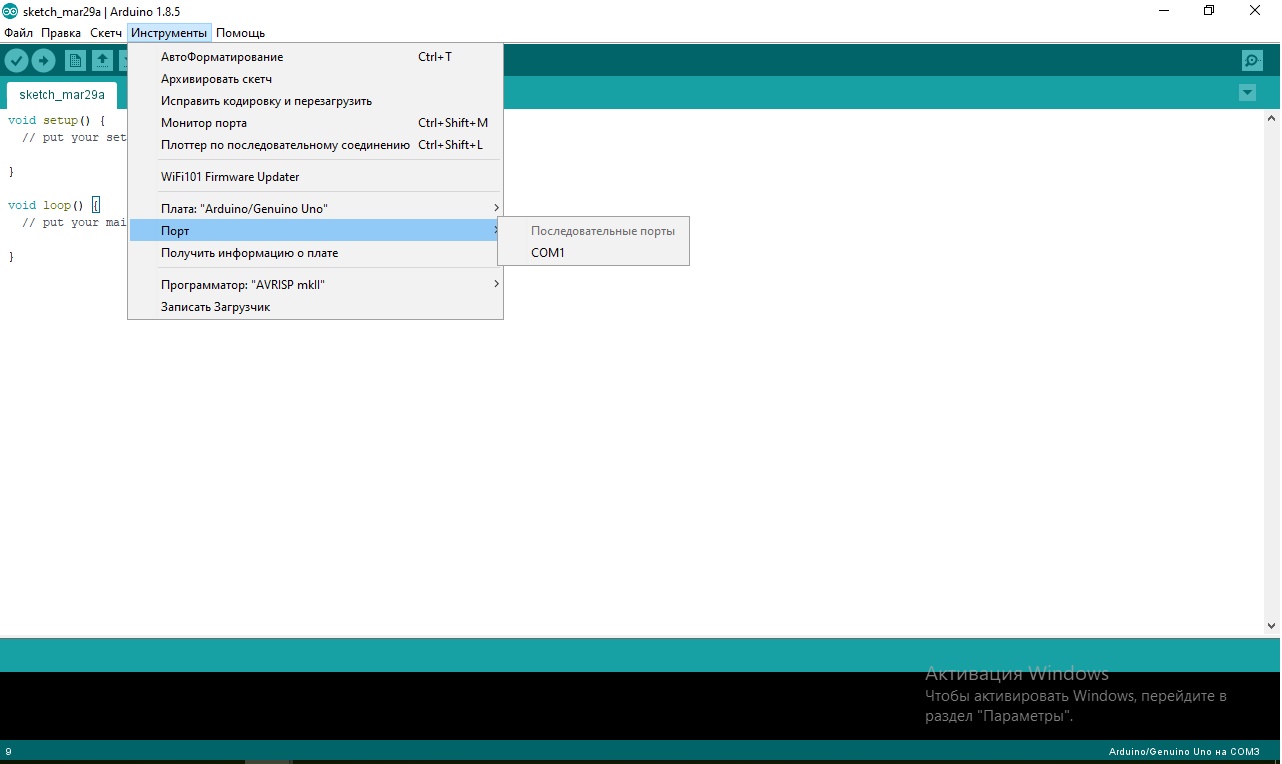1282x764 pixels.
Task: Minimize the Arduino window
Action: tap(1164, 11)
